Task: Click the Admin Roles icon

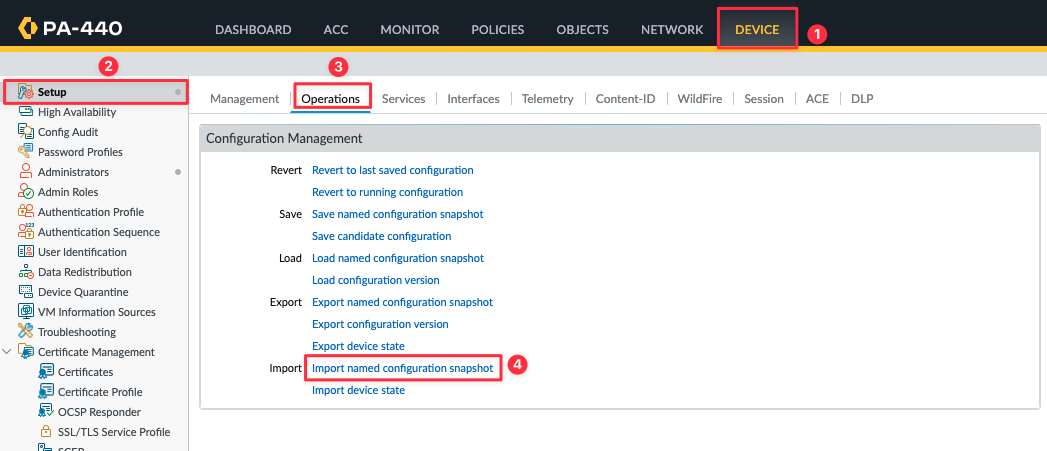Action: [25, 192]
